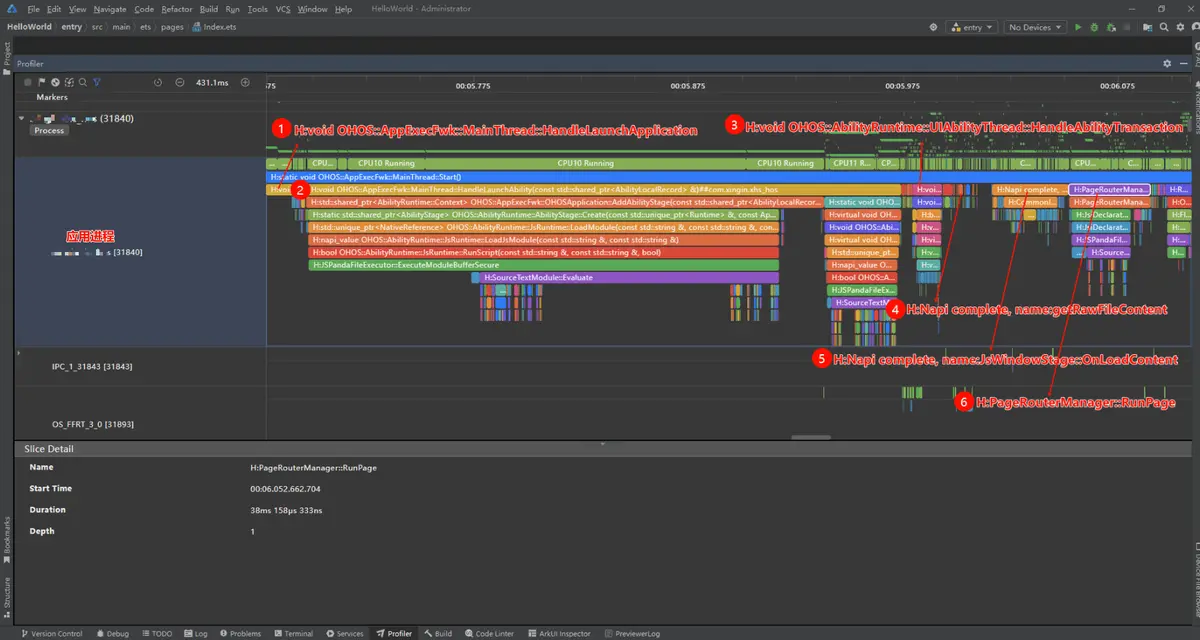
Task: Collapse the process 31840 row
Action: (20, 118)
